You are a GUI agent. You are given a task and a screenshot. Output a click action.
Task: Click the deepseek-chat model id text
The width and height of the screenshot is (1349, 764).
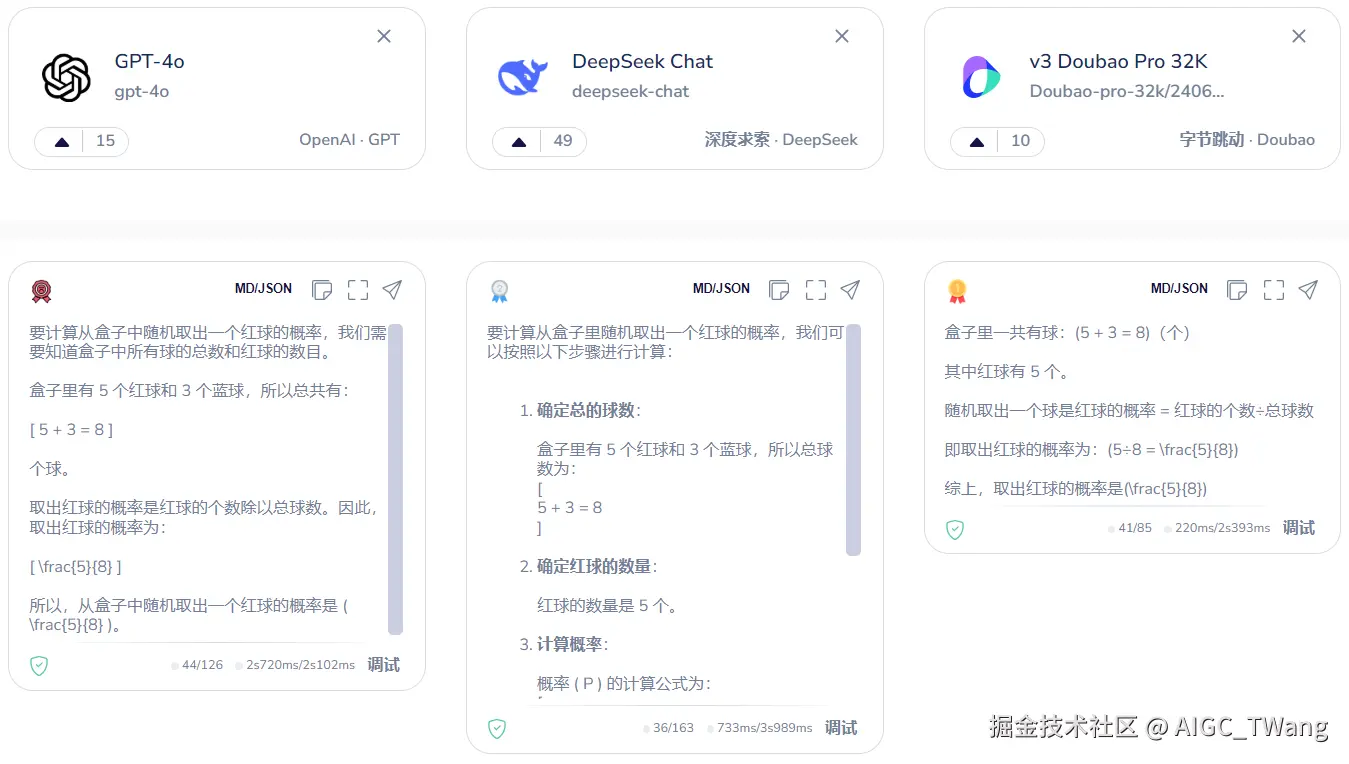click(x=631, y=91)
